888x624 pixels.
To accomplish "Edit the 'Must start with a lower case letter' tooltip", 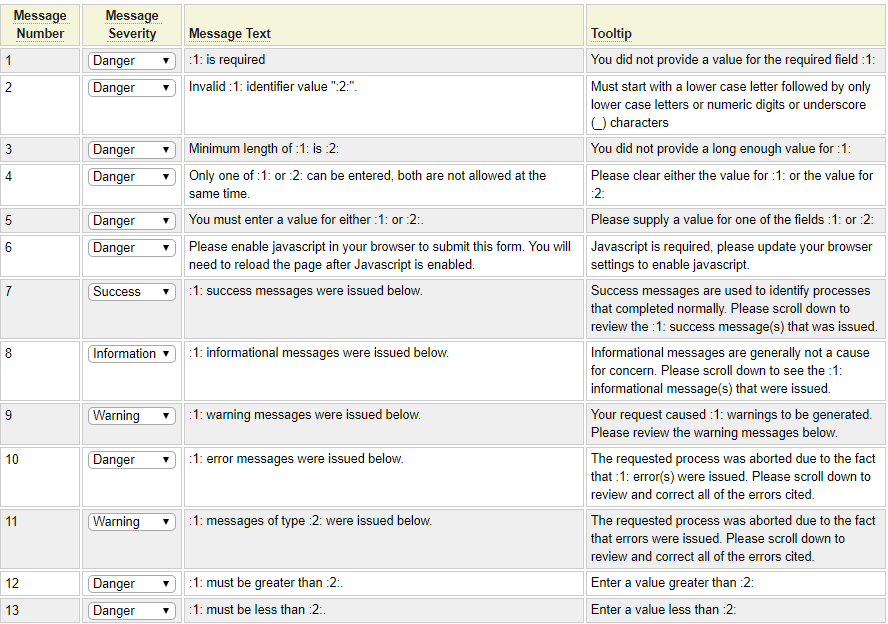I will [735, 105].
